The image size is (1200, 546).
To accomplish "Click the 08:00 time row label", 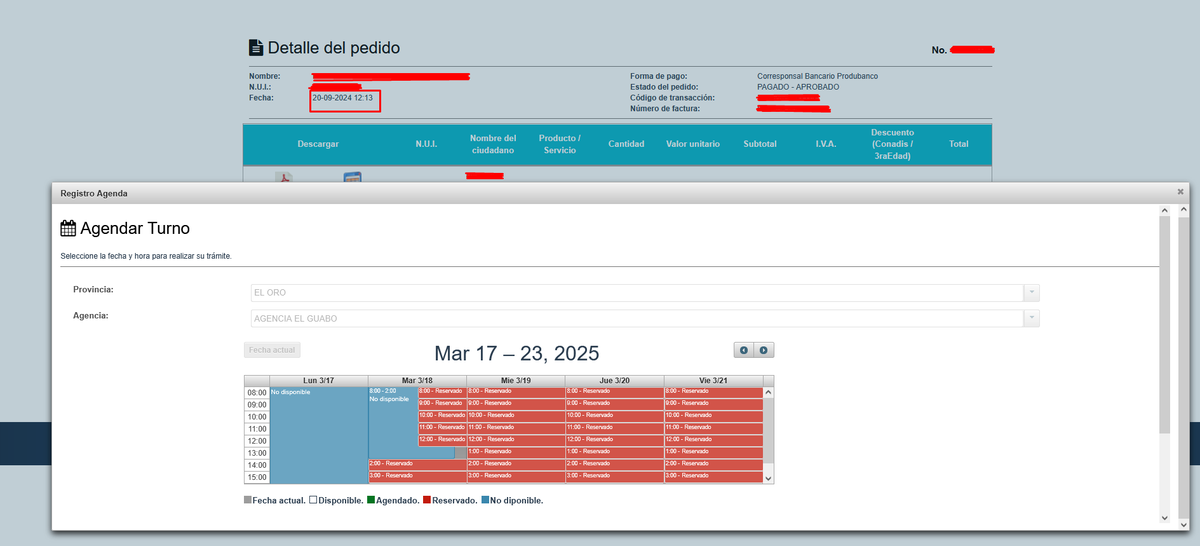I will (257, 393).
